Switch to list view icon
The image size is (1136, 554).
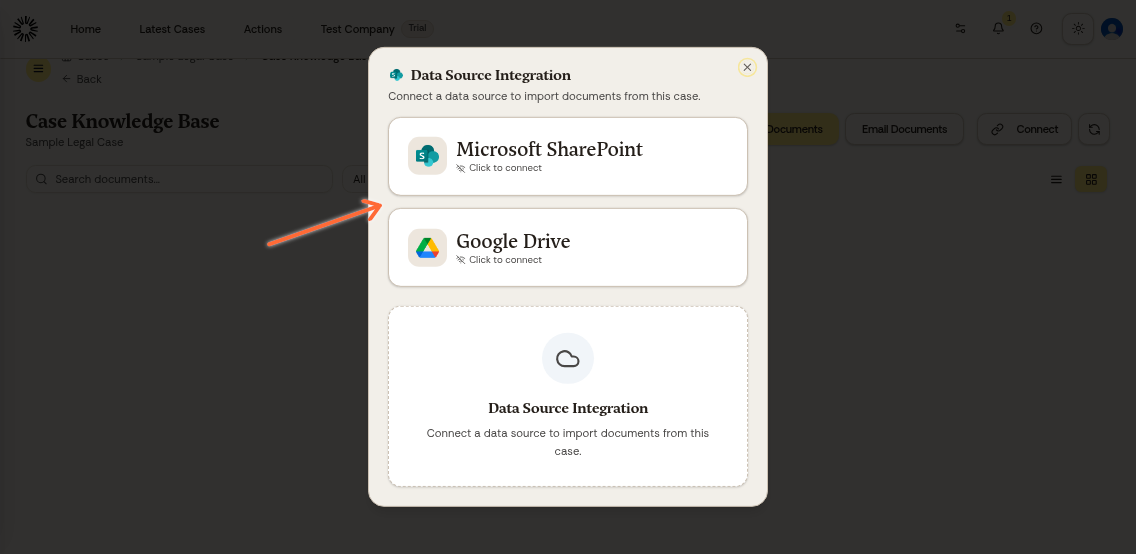1056,180
